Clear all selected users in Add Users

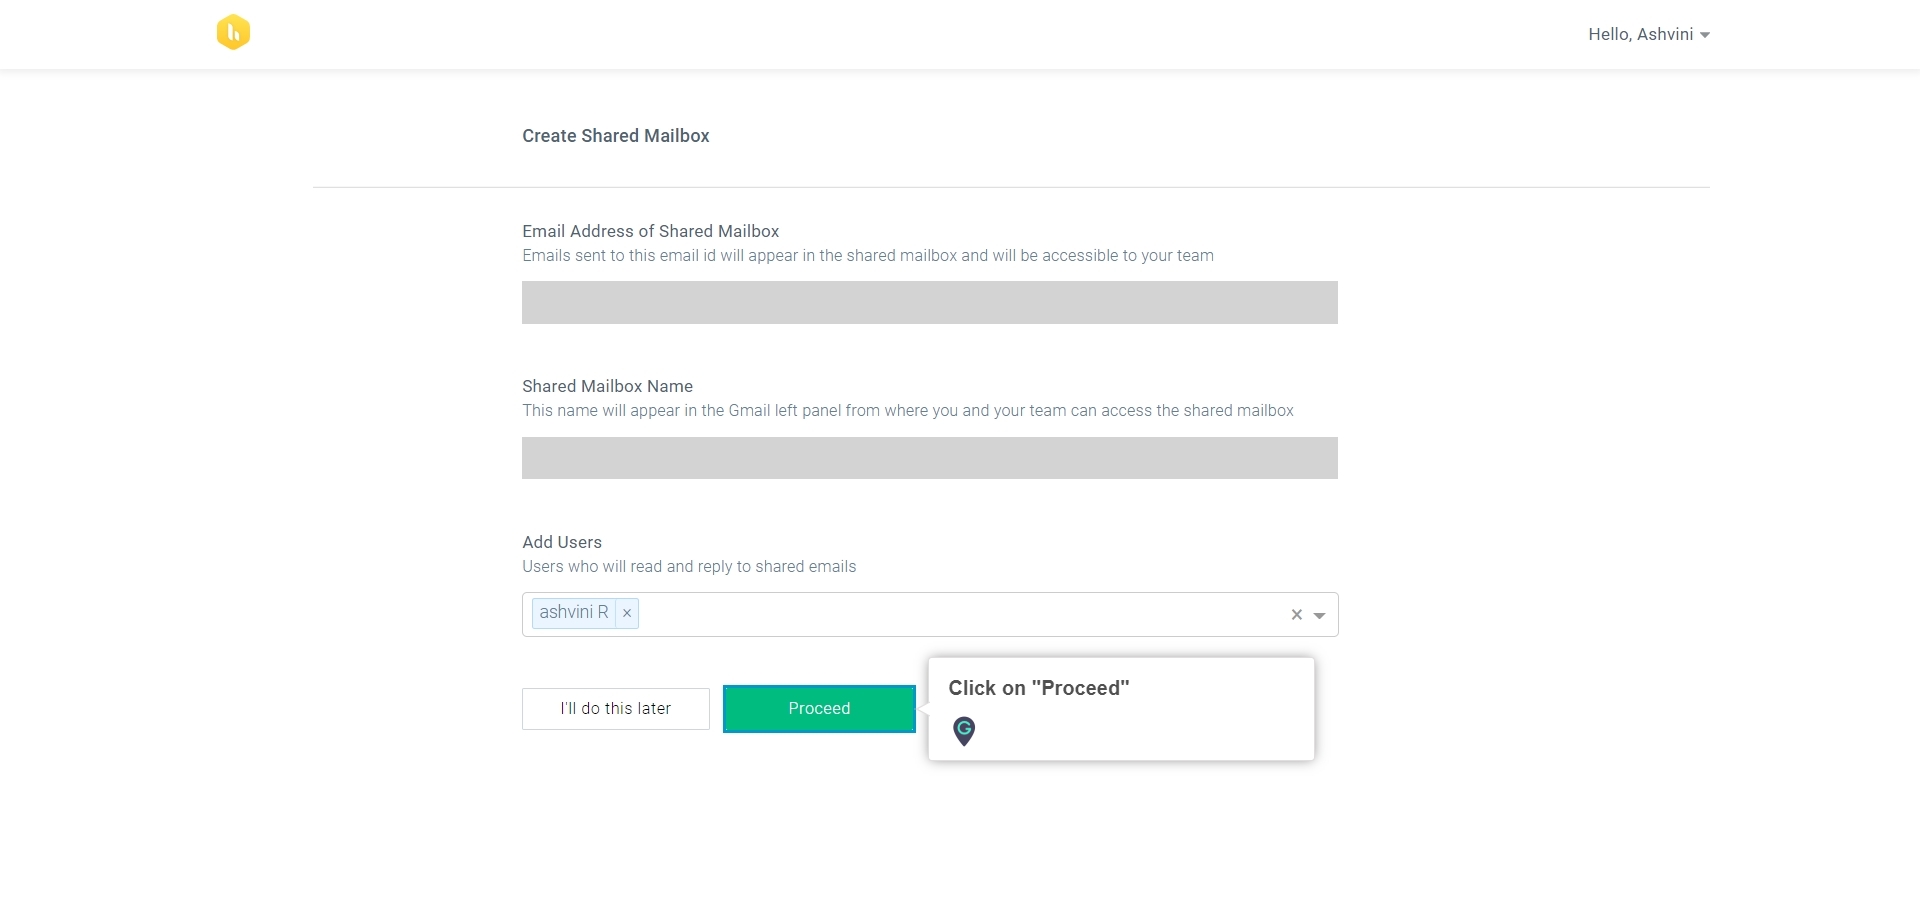(x=1296, y=615)
